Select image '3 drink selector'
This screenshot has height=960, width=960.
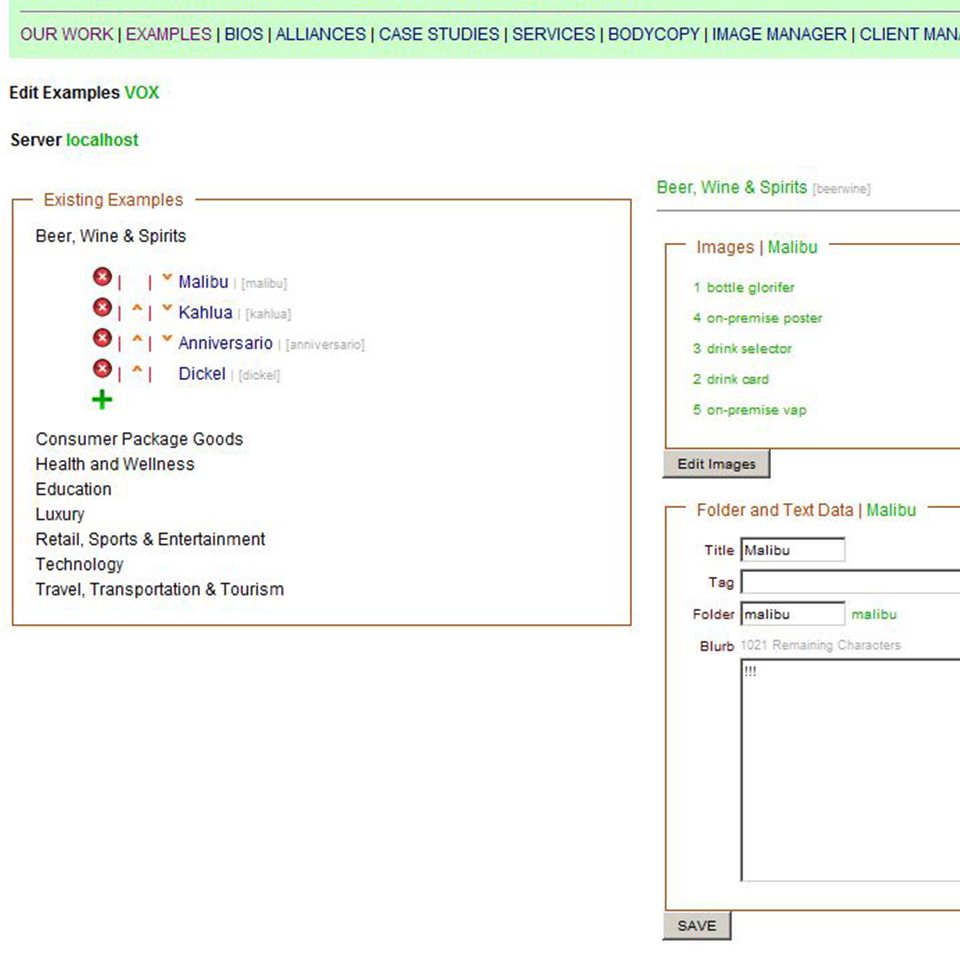pyautogui.click(x=742, y=349)
